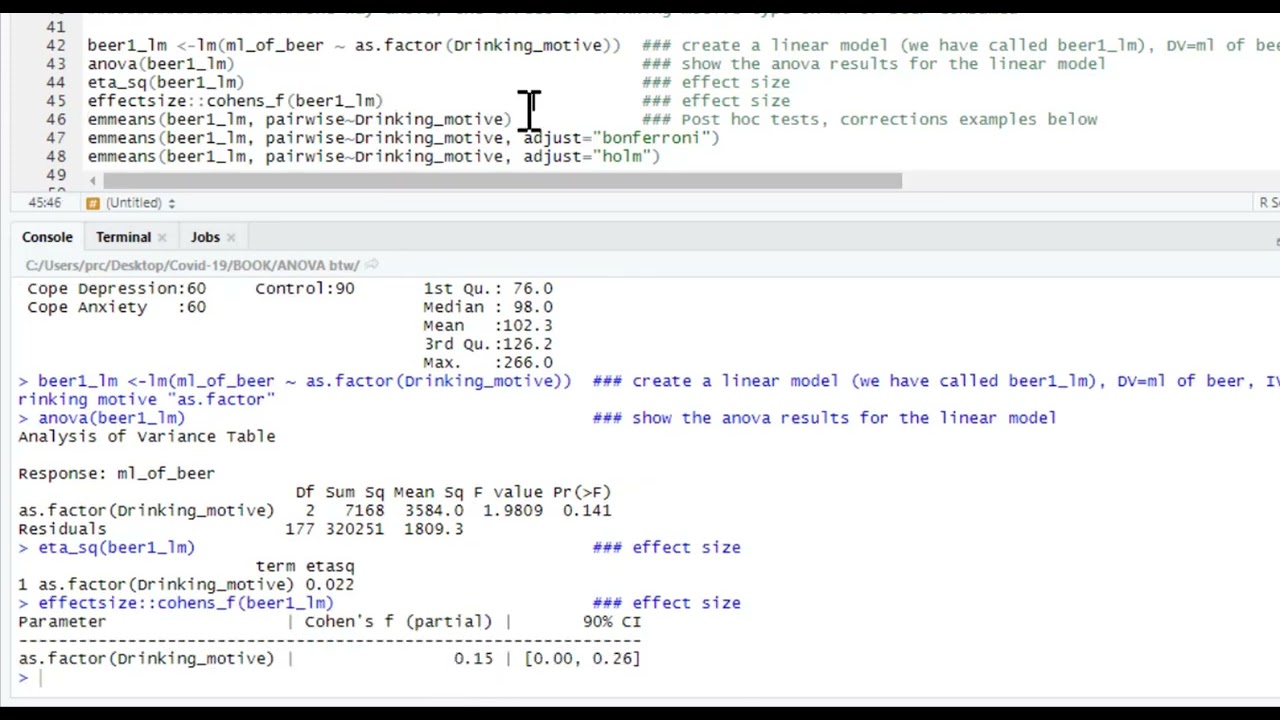Image resolution: width=1280 pixels, height=720 pixels.
Task: Click line 44 eta_sq(beer1_lm) in editor
Action: tap(166, 82)
